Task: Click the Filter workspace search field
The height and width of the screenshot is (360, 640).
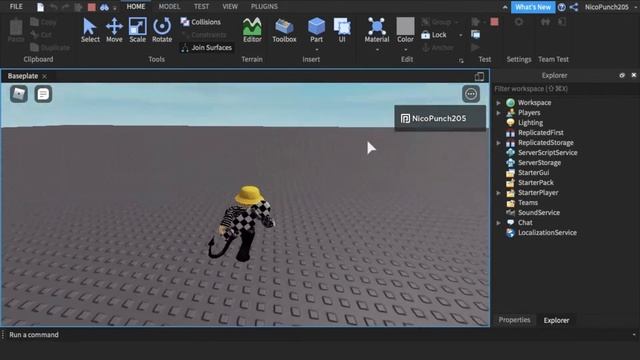Action: [564, 89]
